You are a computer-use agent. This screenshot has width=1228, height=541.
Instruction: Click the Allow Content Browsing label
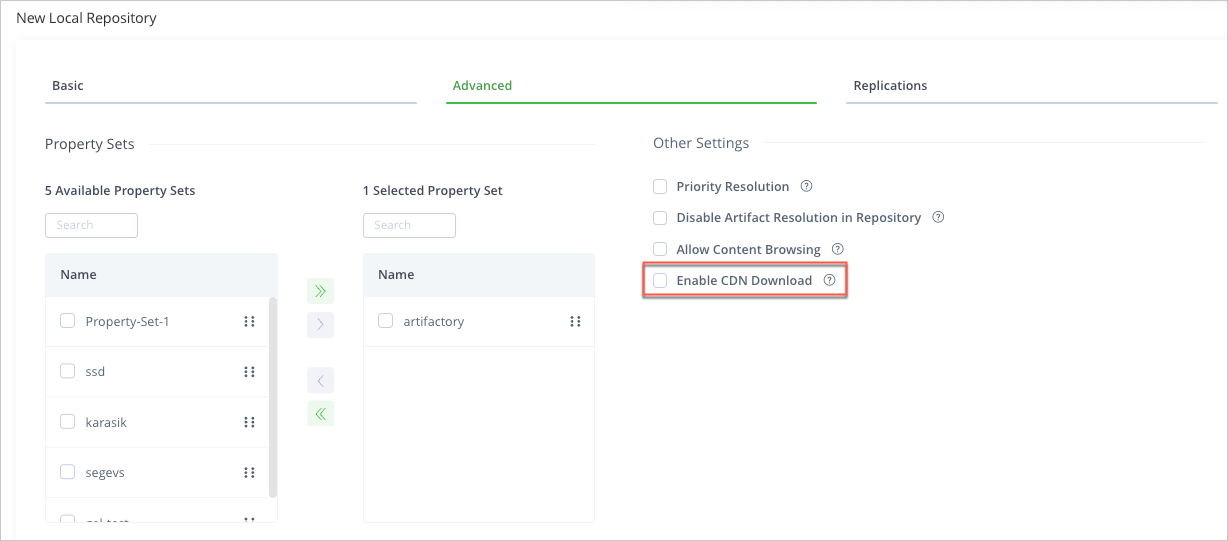pos(748,249)
